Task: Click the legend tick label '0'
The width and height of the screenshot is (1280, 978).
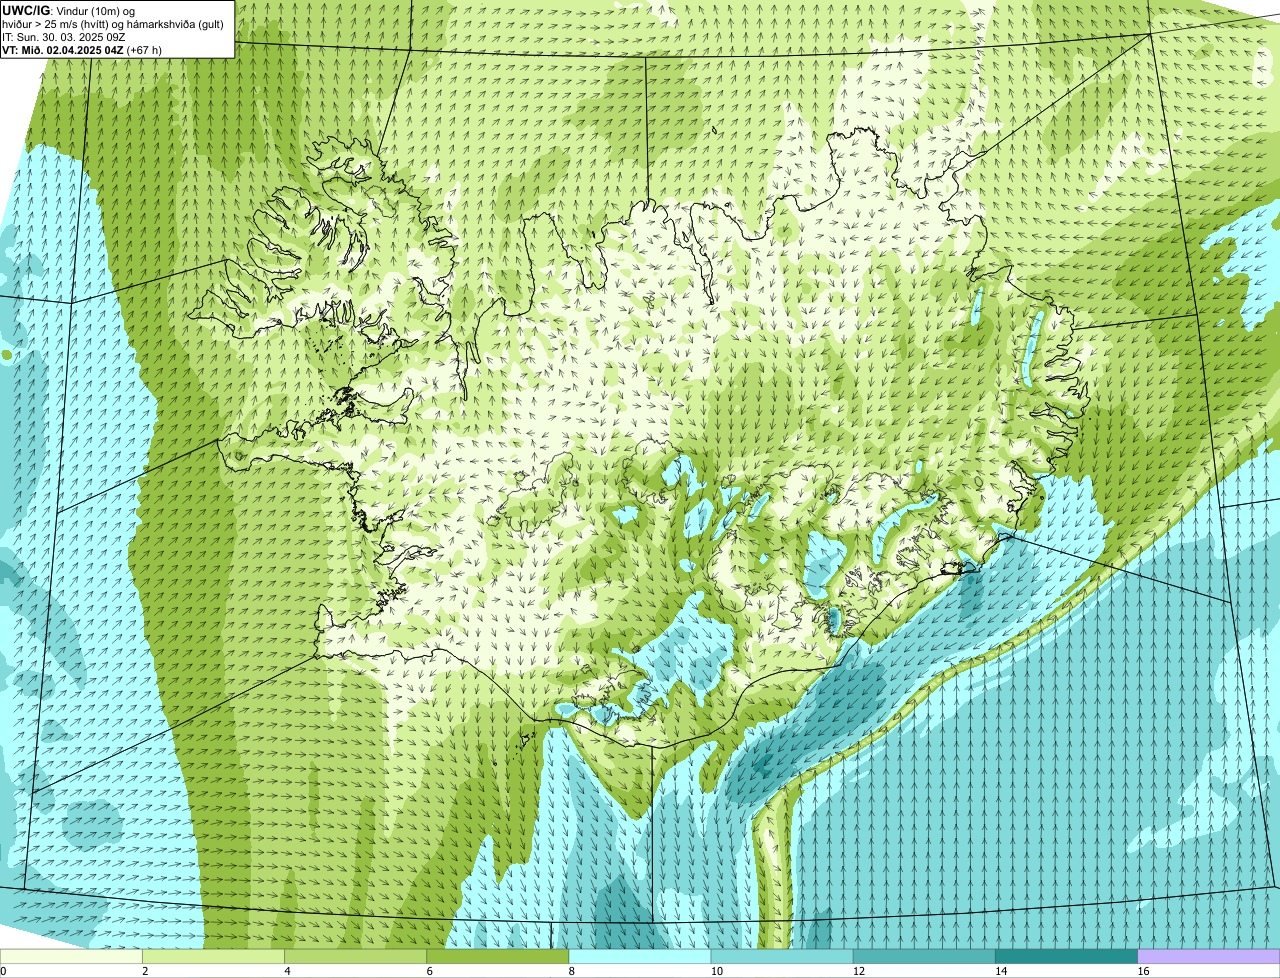Action: 3,971
